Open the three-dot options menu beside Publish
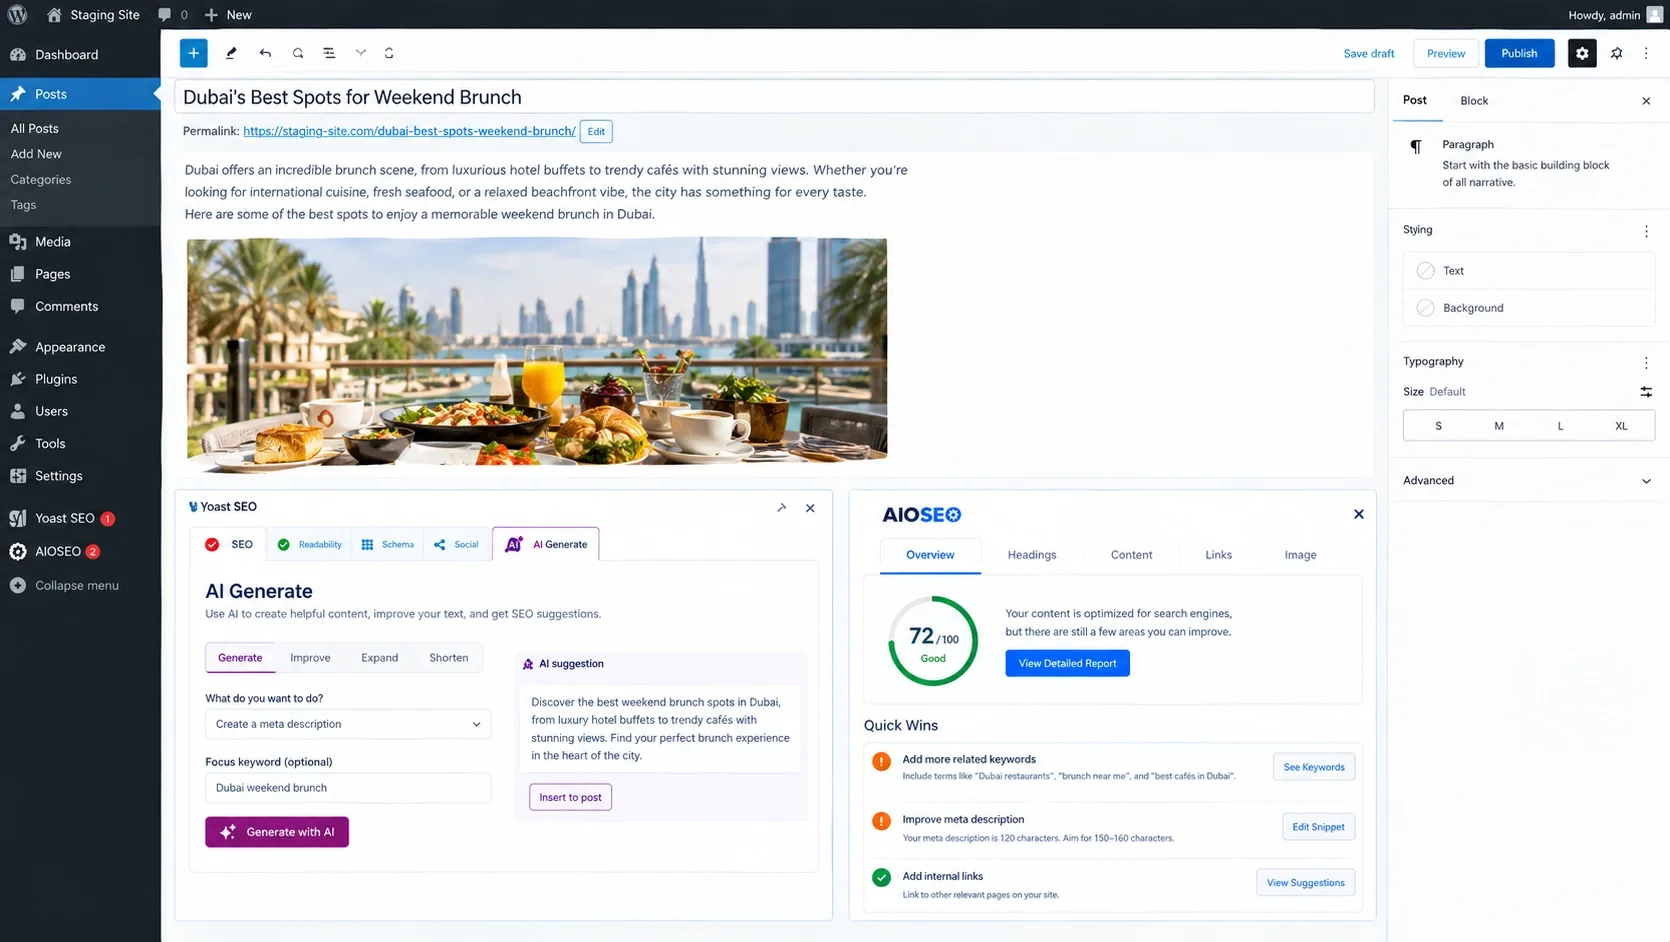Viewport: 1670px width, 942px height. [x=1646, y=53]
